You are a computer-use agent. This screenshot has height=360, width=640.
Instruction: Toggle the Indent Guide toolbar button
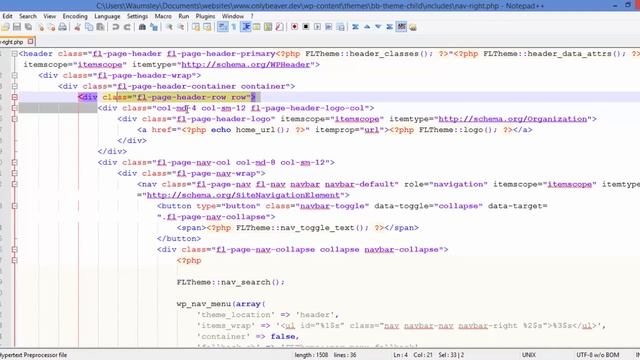tap(245, 27)
